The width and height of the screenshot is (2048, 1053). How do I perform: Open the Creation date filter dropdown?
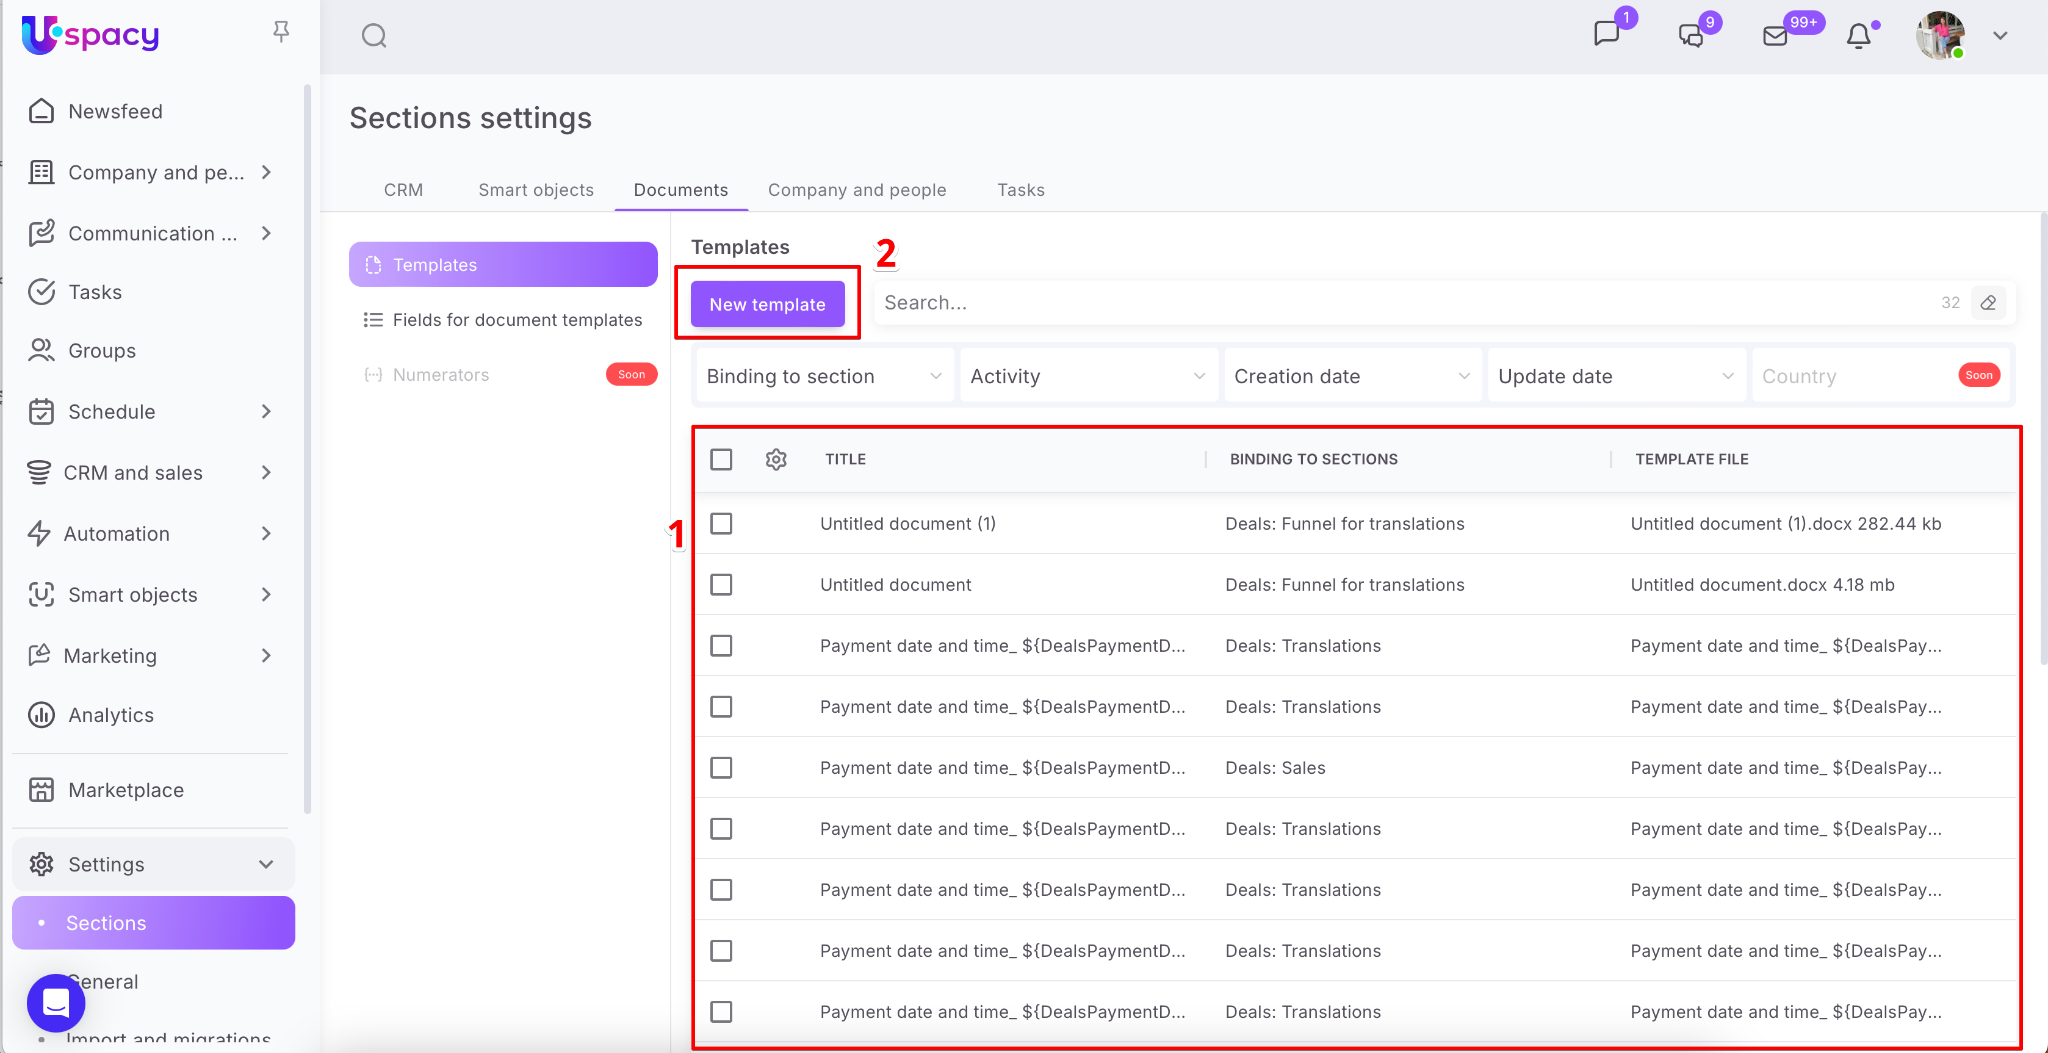pyautogui.click(x=1351, y=376)
